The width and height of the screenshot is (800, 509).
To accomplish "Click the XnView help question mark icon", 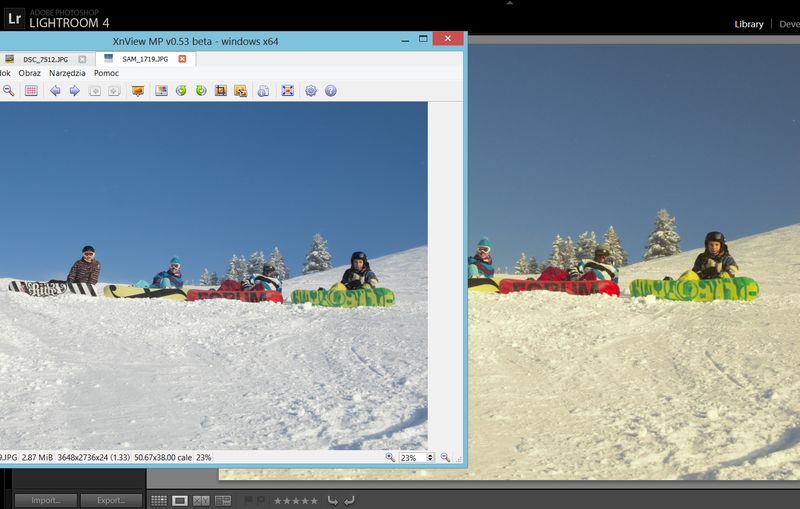I will 331,91.
